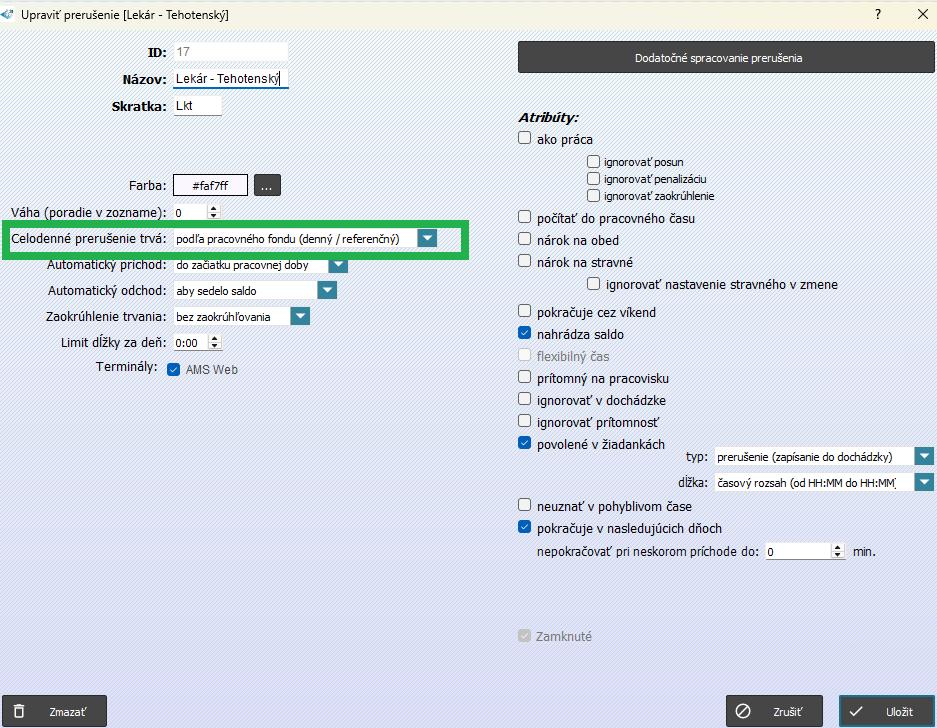Cancel editing with the Zrušiť button
The height and width of the screenshot is (728, 937).
tap(774, 711)
